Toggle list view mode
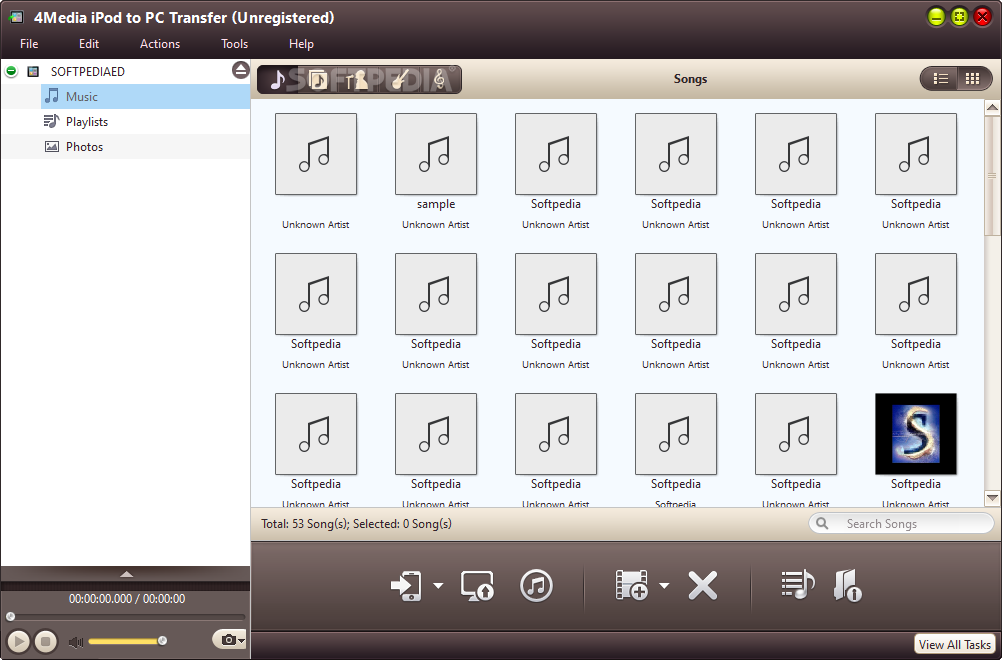The height and width of the screenshot is (660, 1002). click(x=940, y=79)
